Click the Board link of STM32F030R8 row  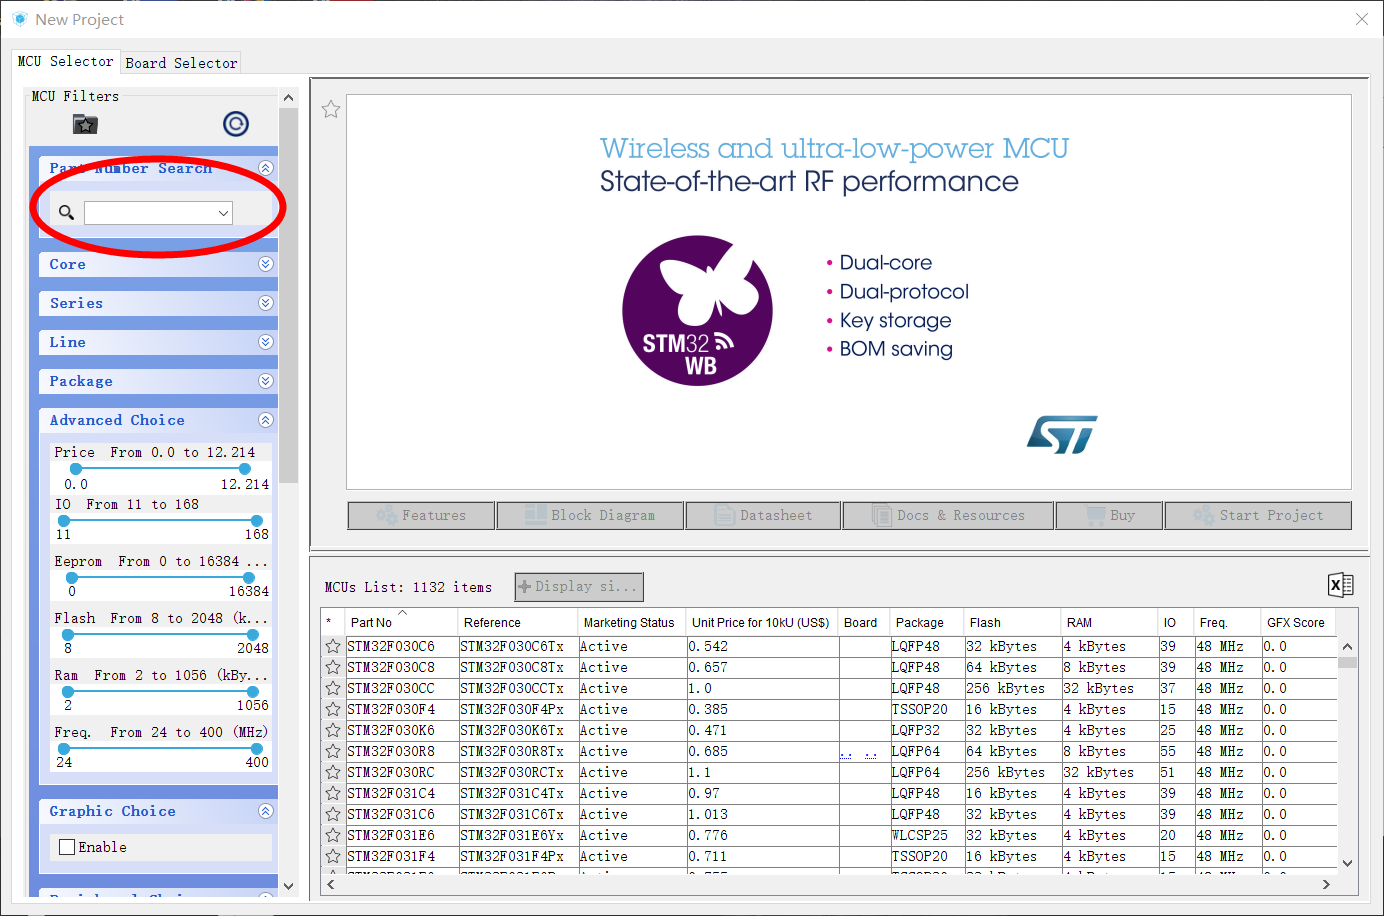(x=859, y=755)
